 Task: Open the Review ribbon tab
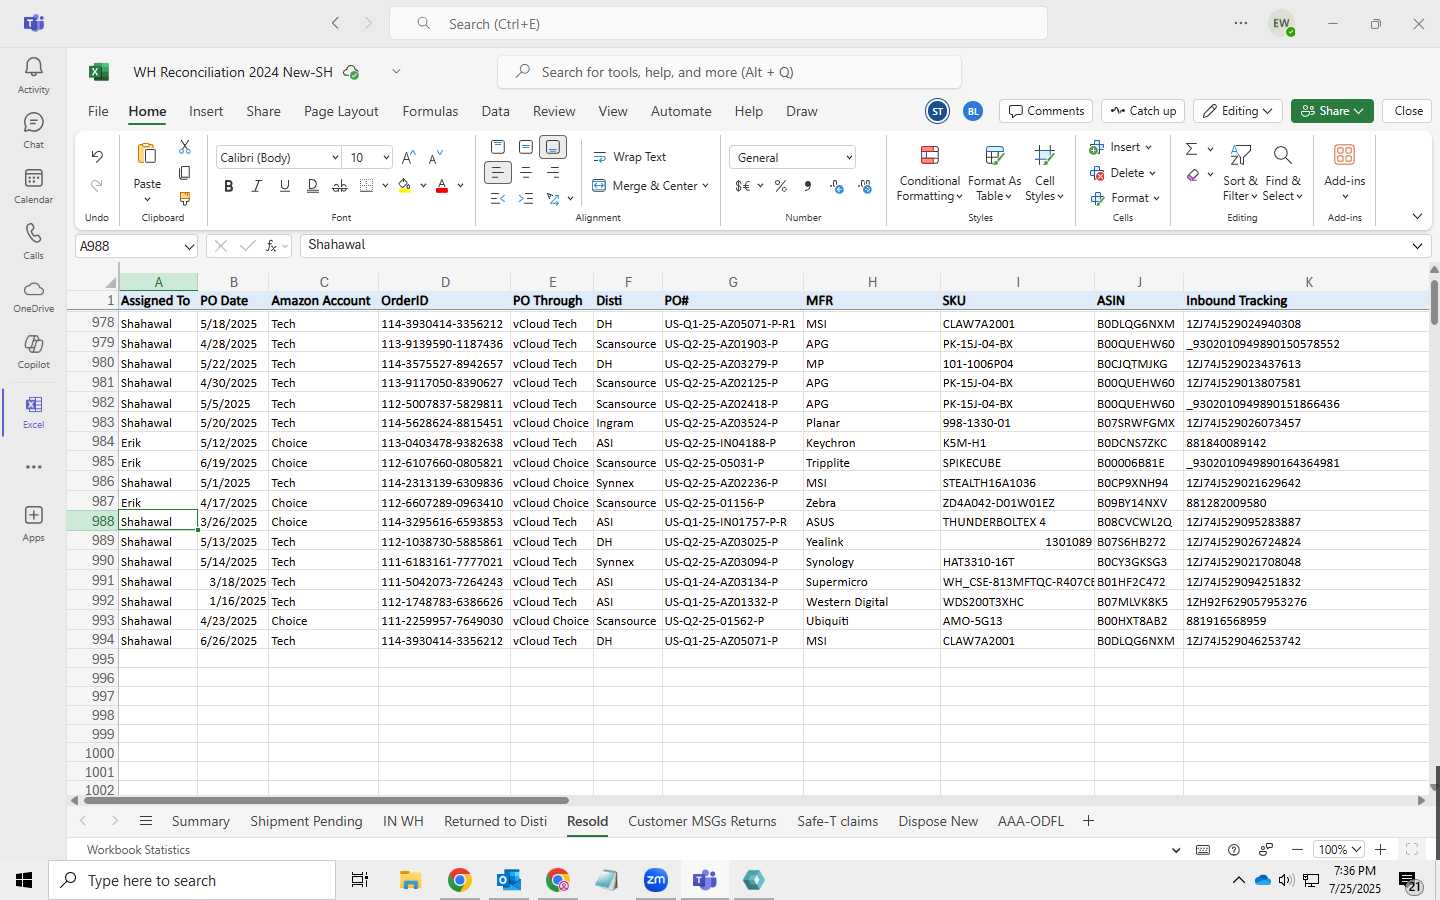coord(554,111)
